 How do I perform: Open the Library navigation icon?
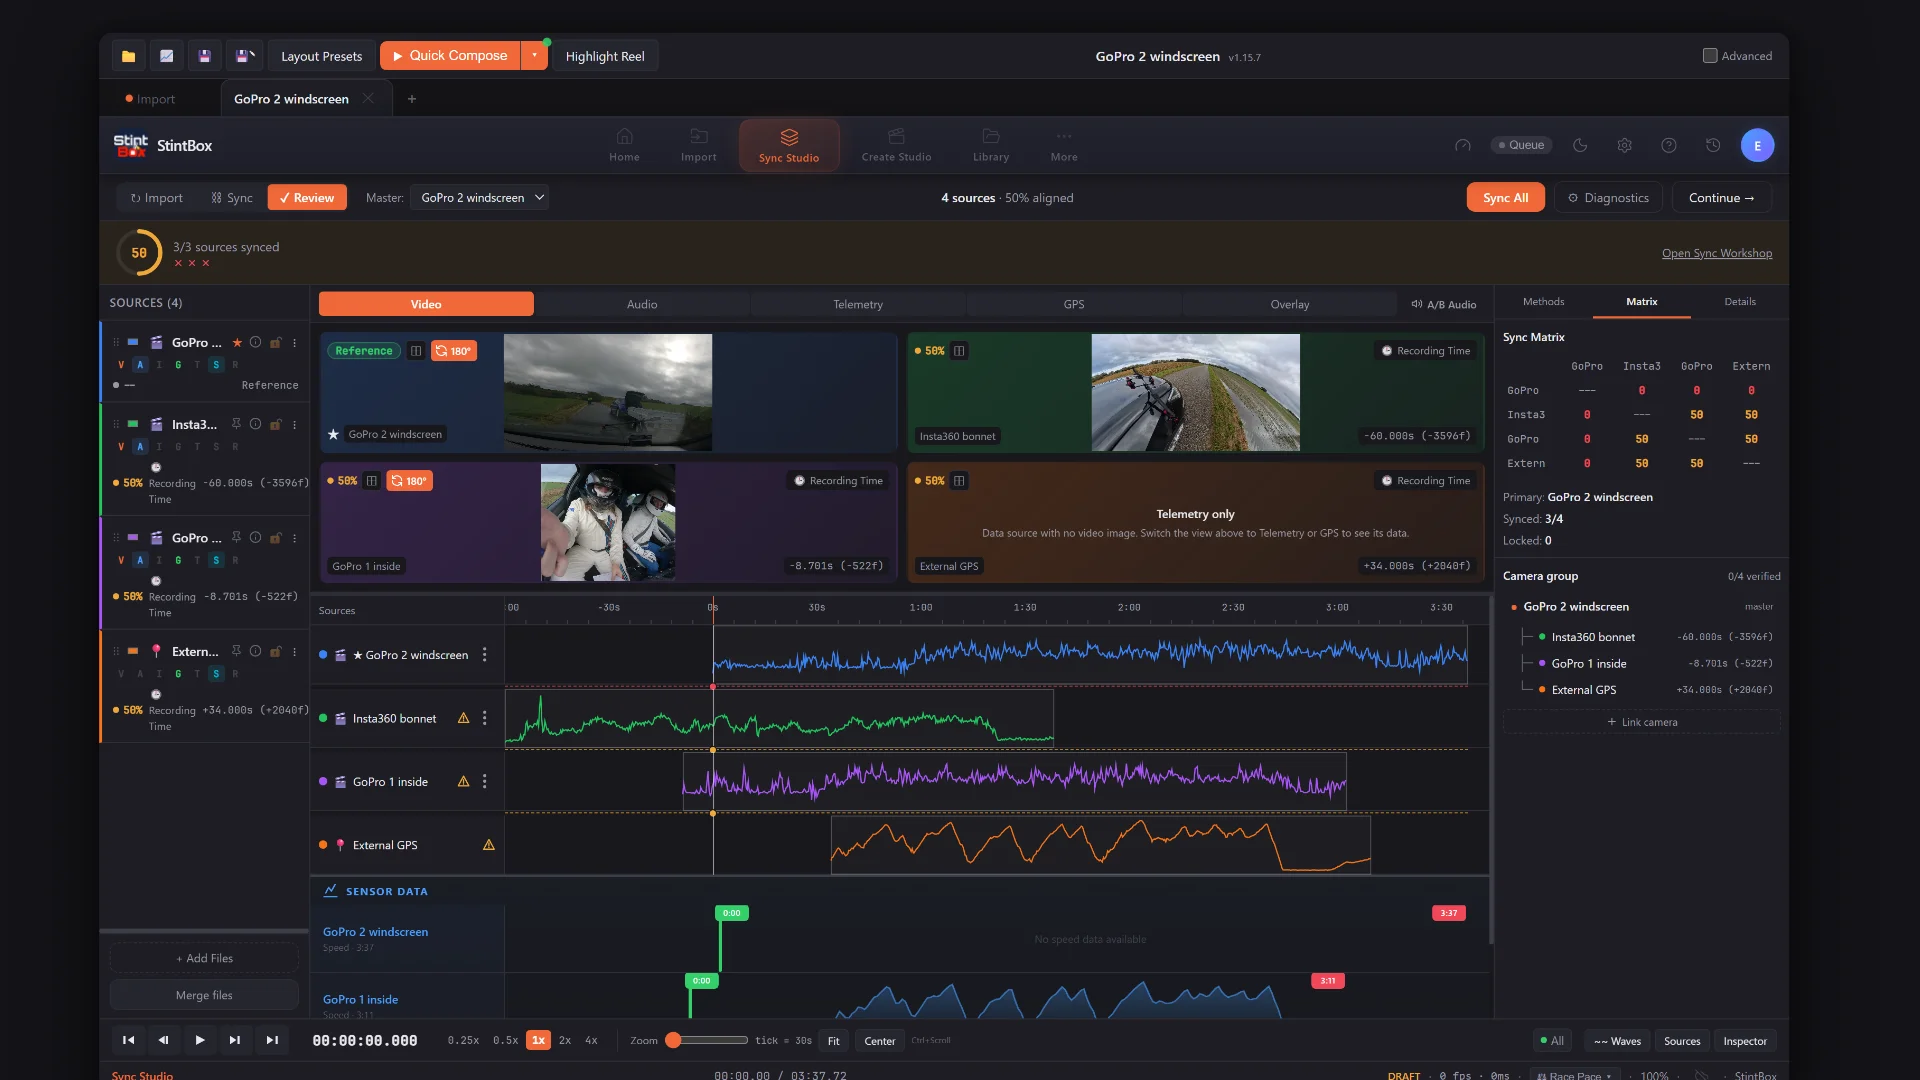coord(991,145)
